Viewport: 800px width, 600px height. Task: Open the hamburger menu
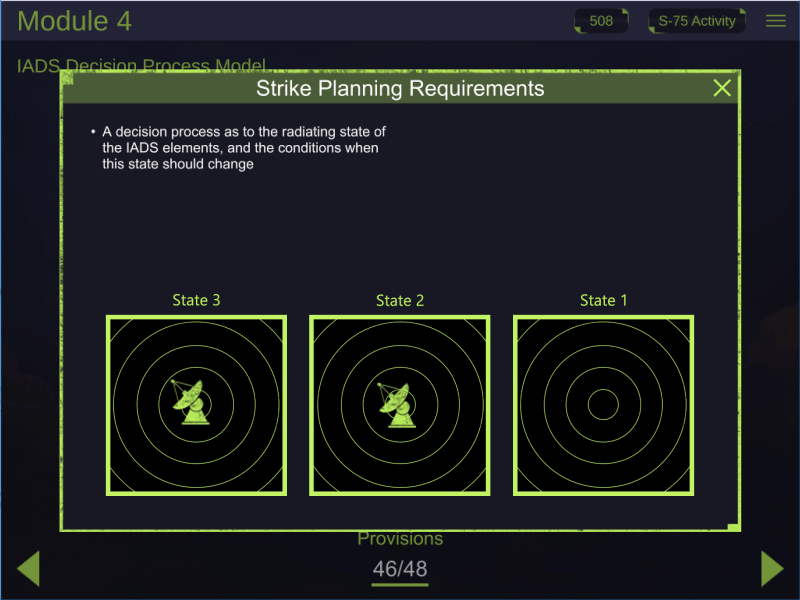(776, 21)
